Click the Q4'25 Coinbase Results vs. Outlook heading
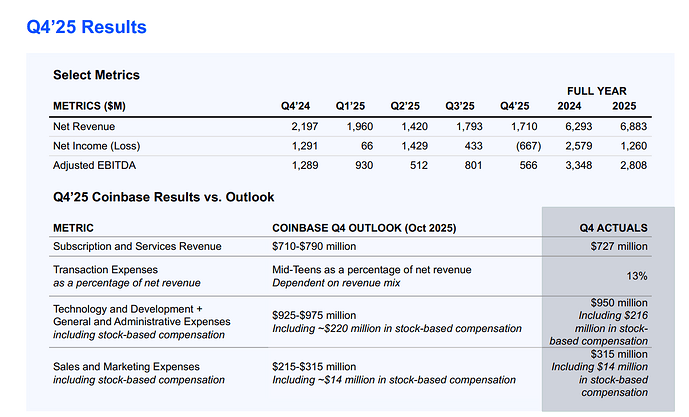 click(x=163, y=197)
